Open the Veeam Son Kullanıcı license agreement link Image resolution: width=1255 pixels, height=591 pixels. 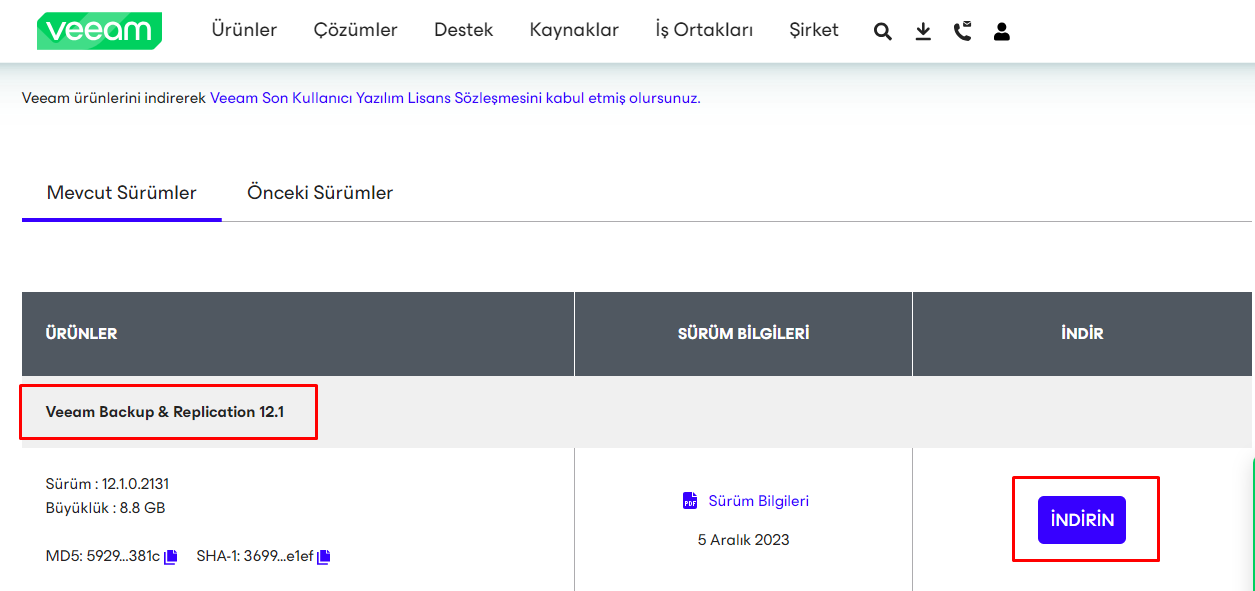(x=455, y=98)
